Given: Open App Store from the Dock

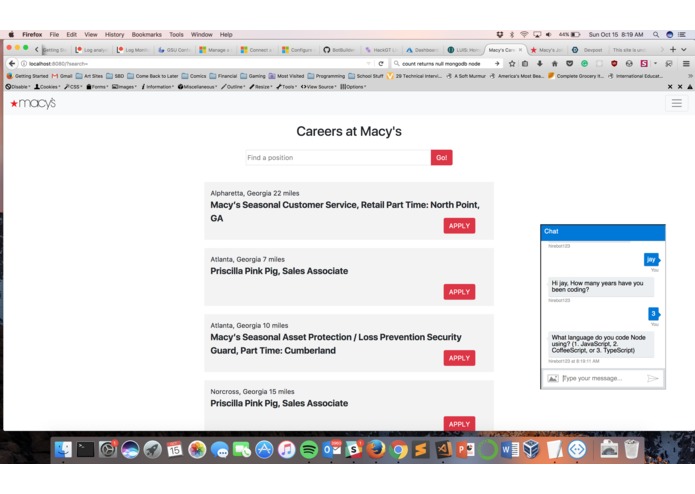Looking at the screenshot, I should click(264, 450).
